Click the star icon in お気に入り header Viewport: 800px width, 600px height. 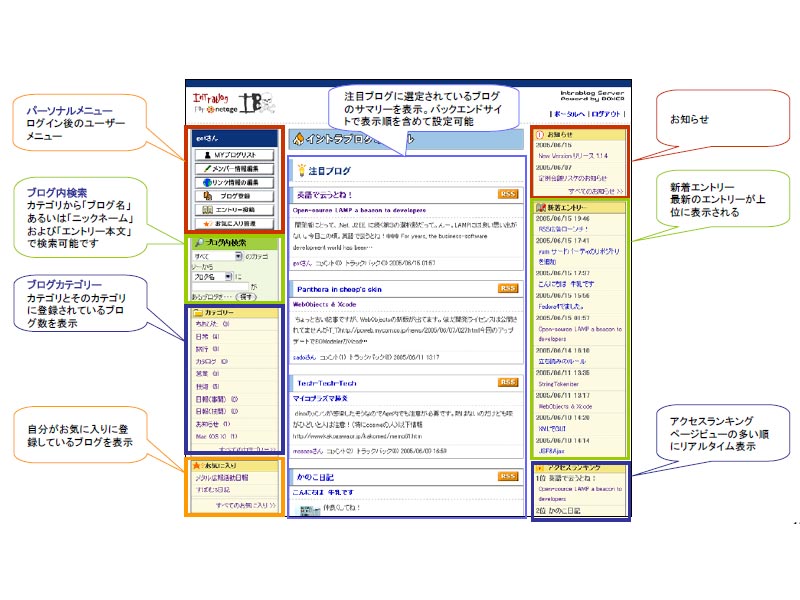196,465
